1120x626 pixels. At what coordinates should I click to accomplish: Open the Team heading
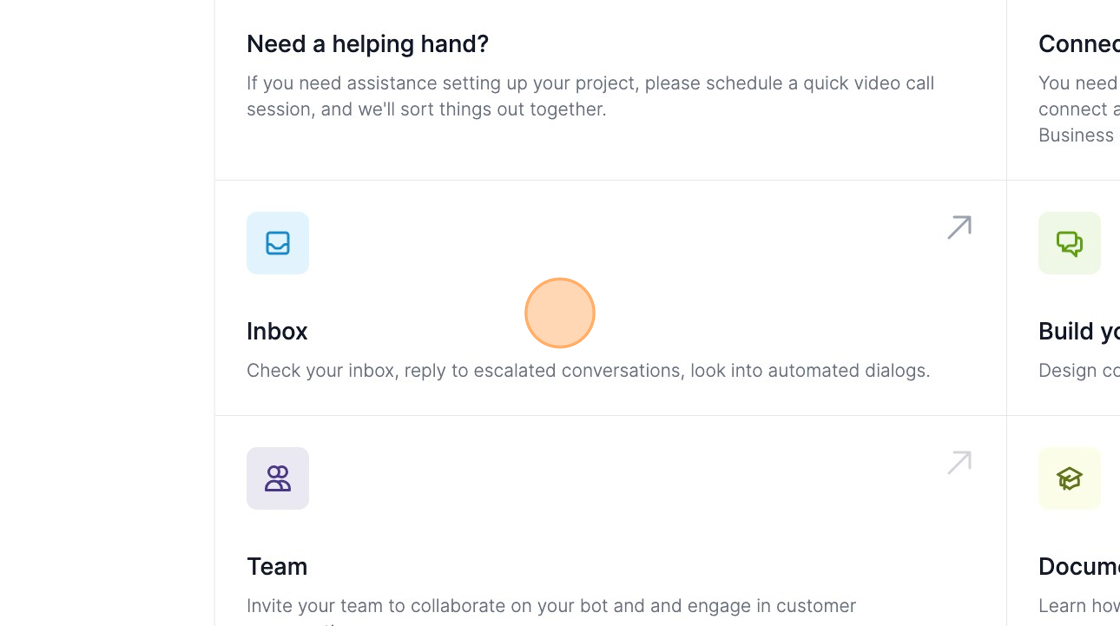pos(277,567)
